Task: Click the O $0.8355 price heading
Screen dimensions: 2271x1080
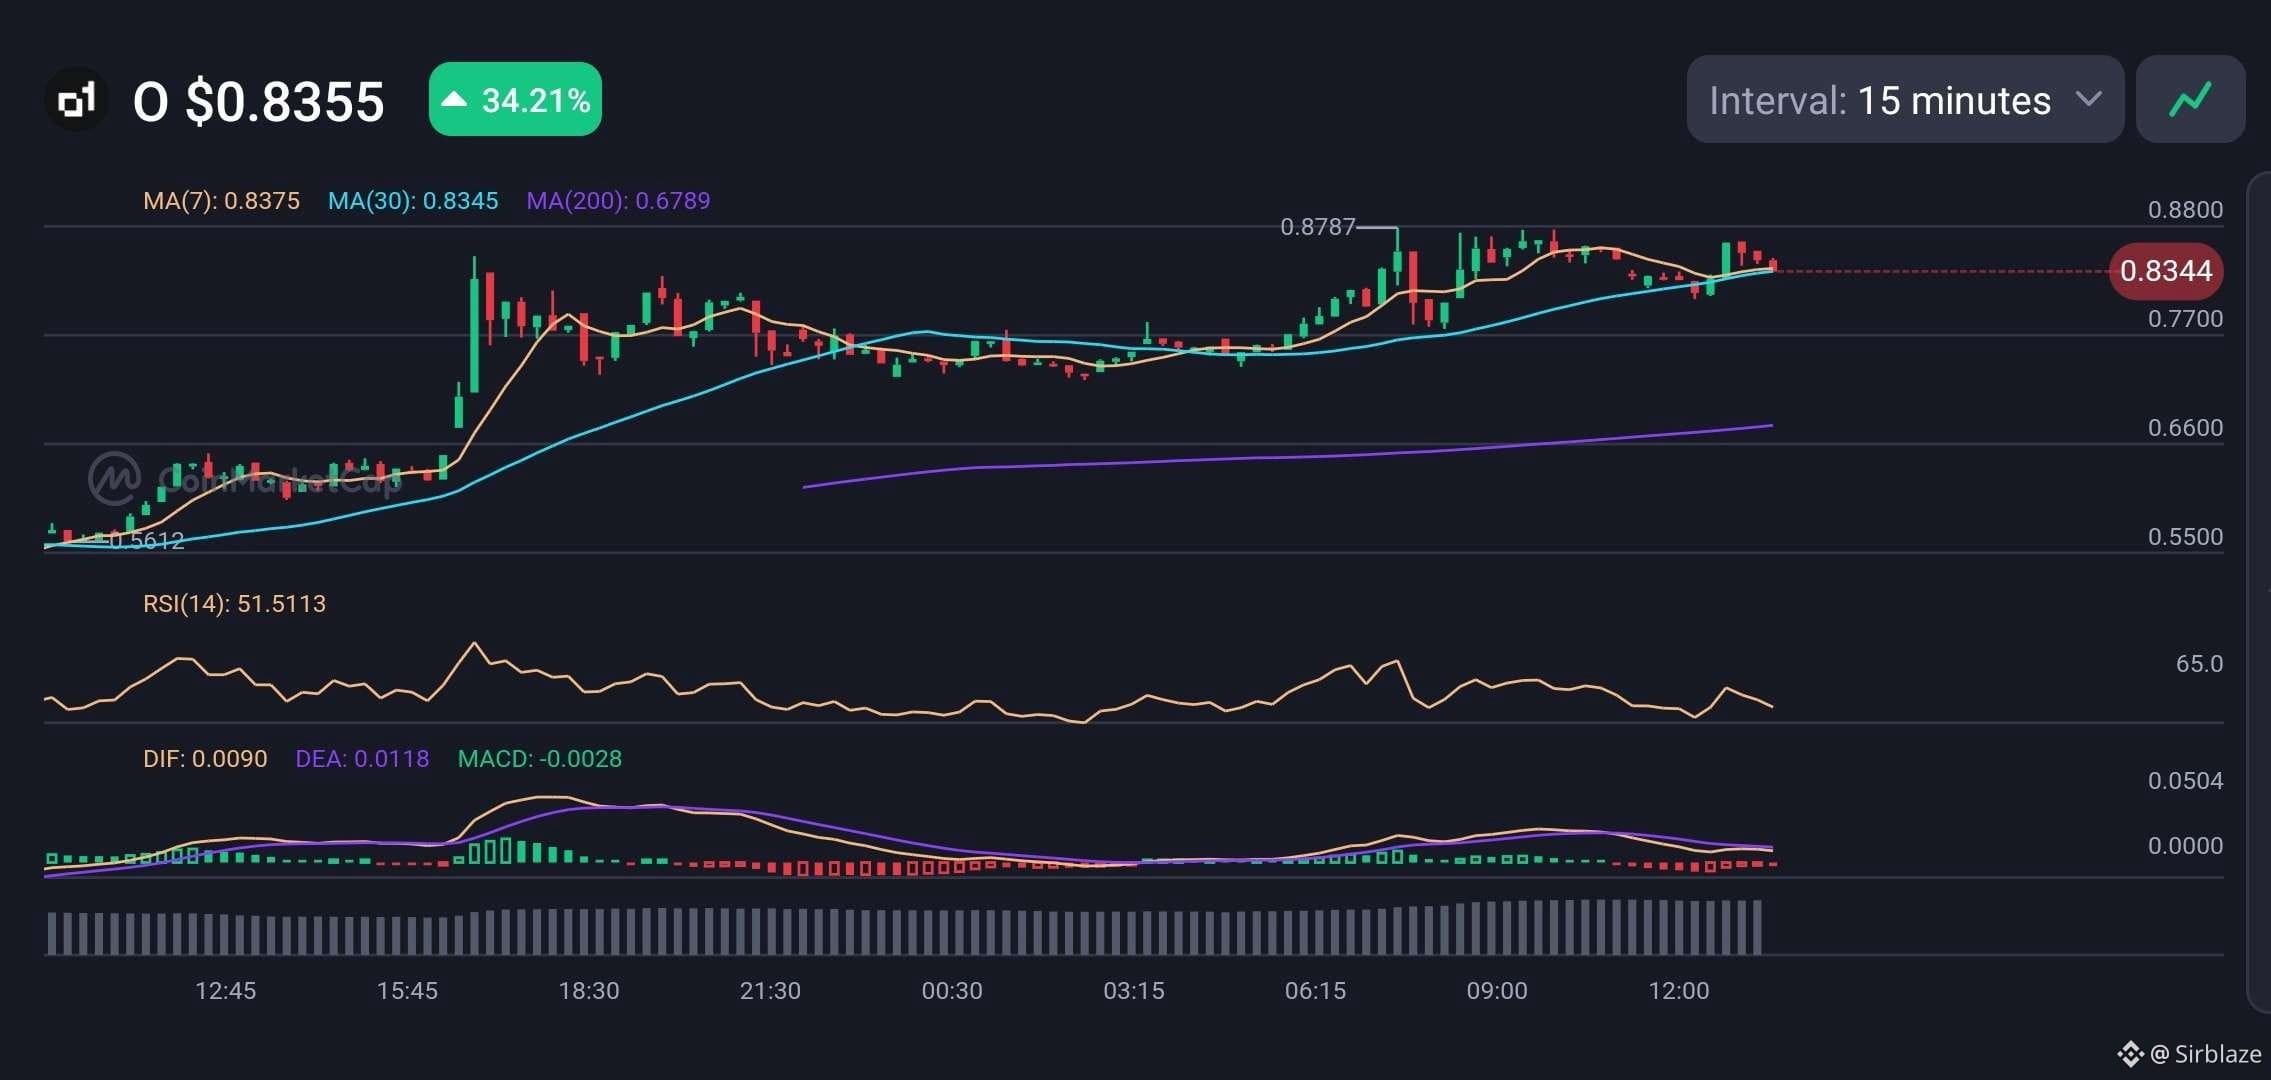Action: point(259,101)
